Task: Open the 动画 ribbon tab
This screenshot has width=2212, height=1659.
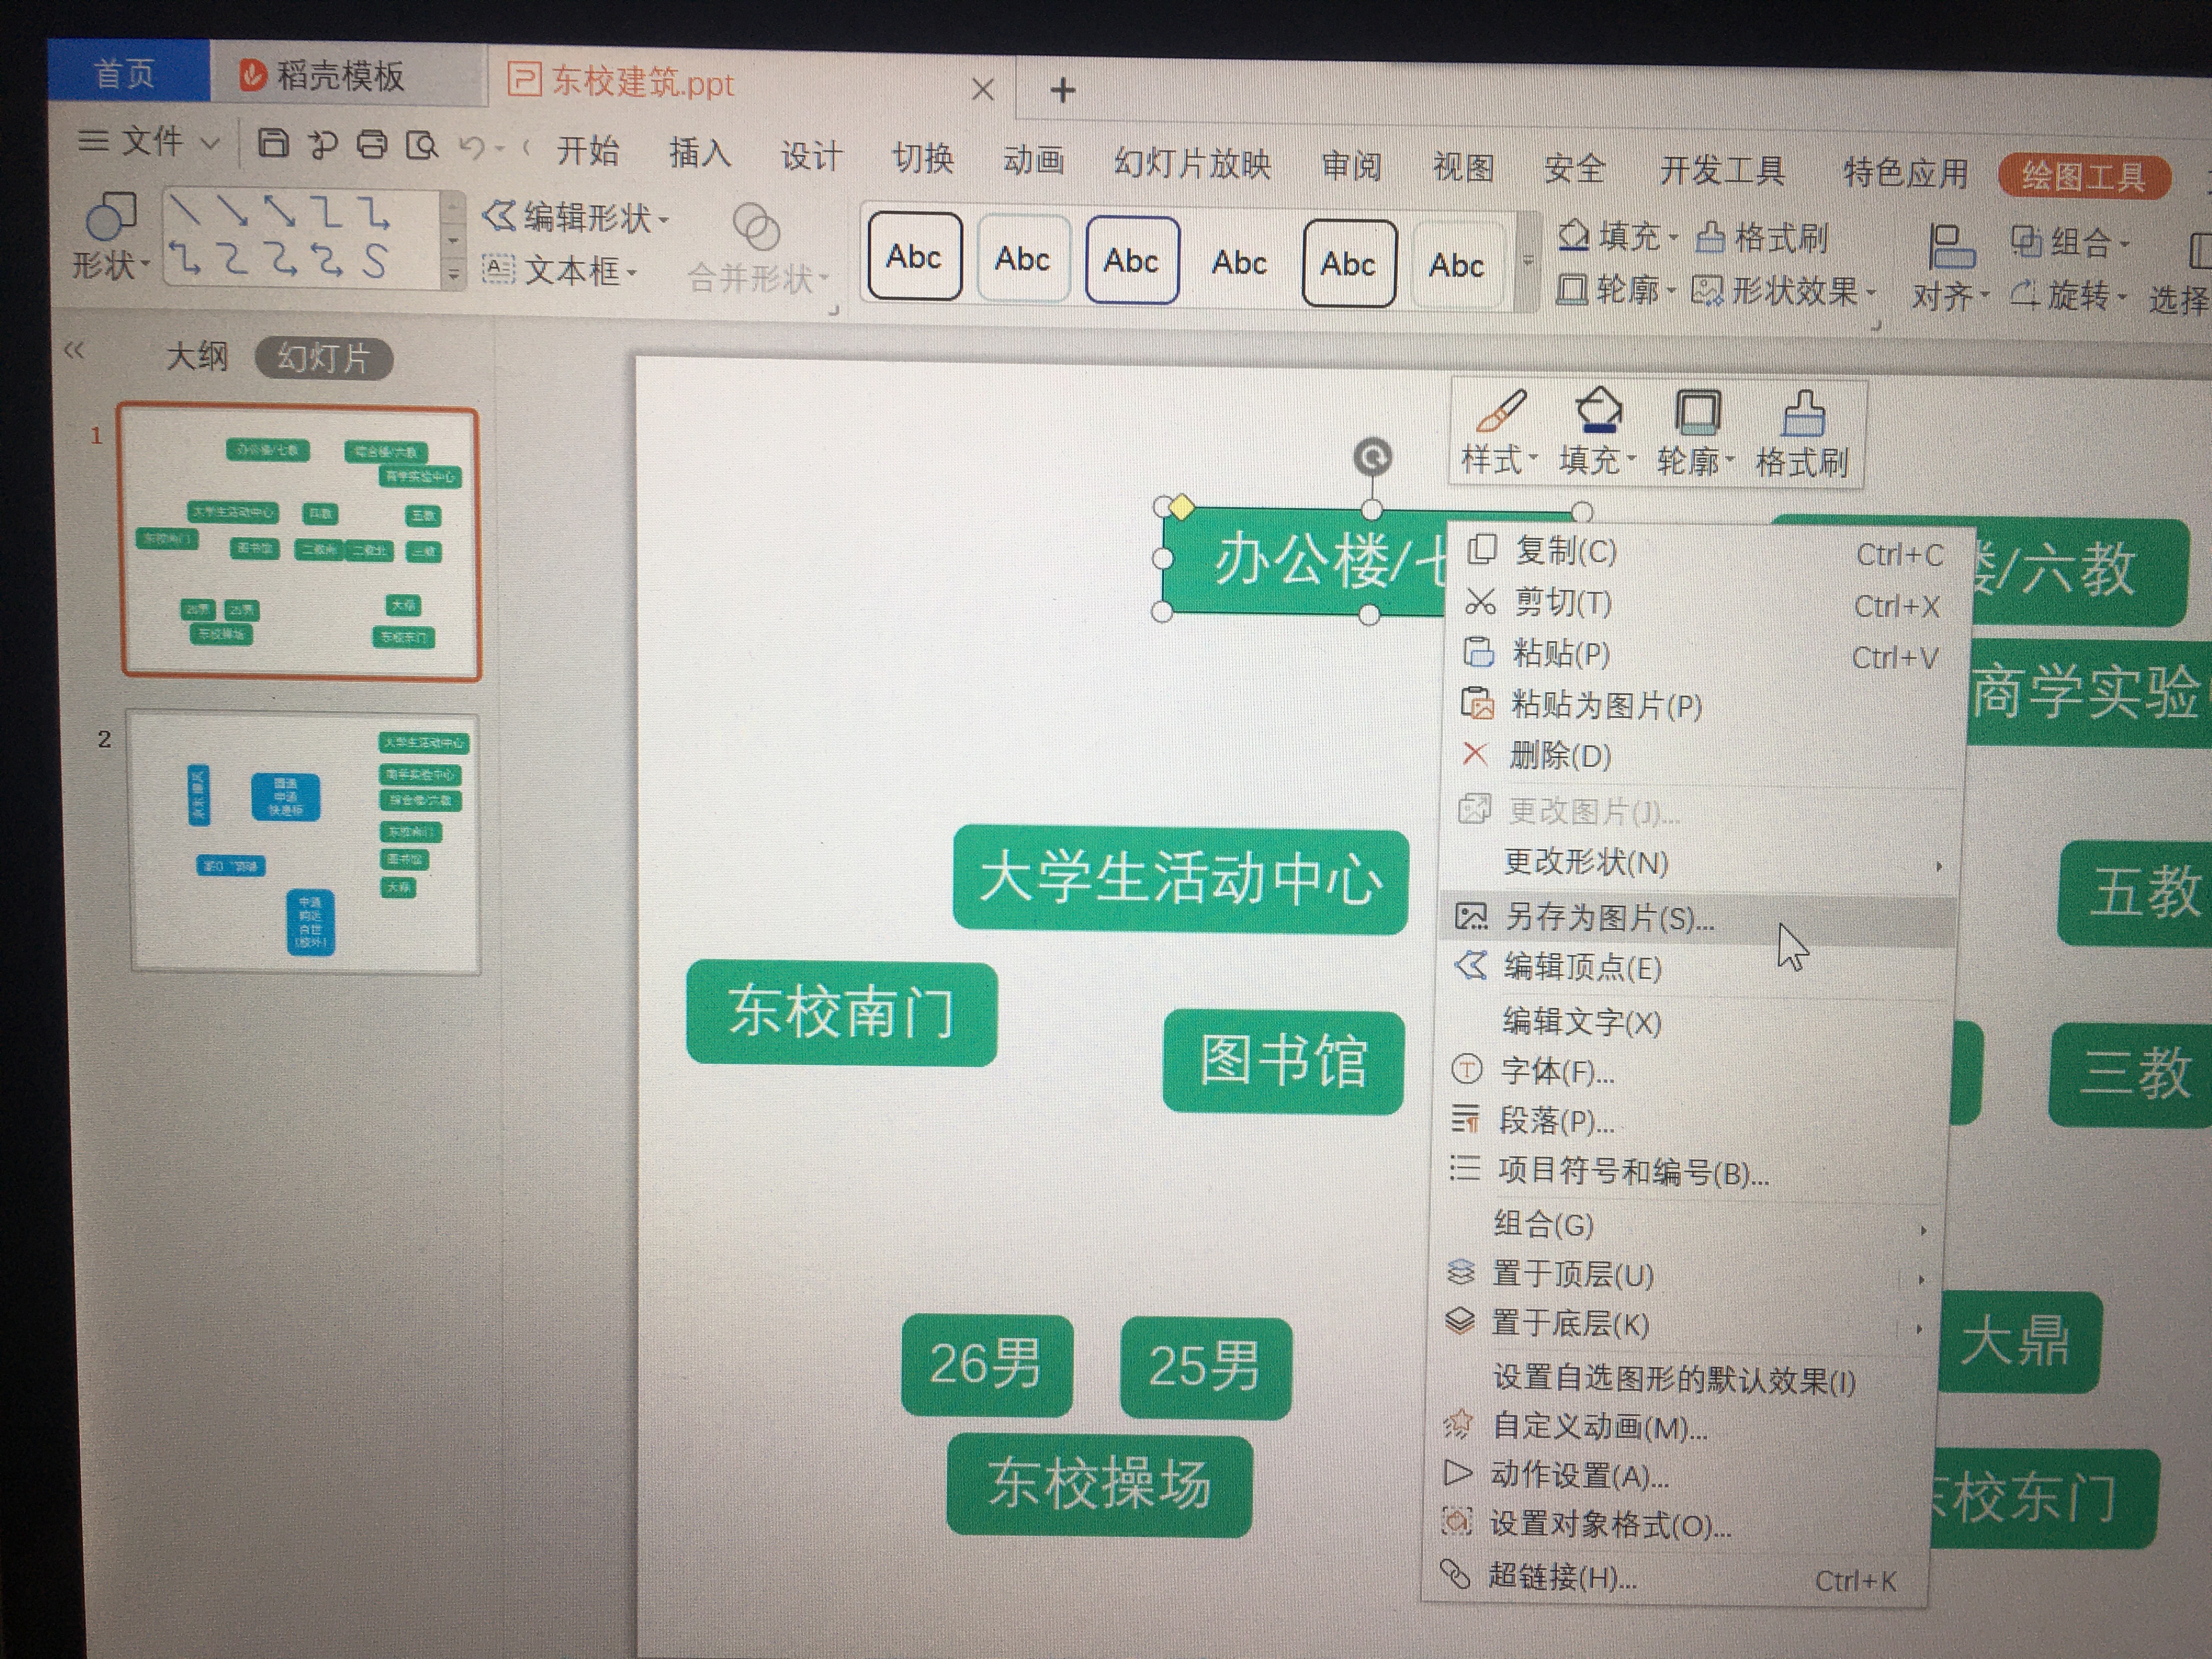Action: point(1033,160)
